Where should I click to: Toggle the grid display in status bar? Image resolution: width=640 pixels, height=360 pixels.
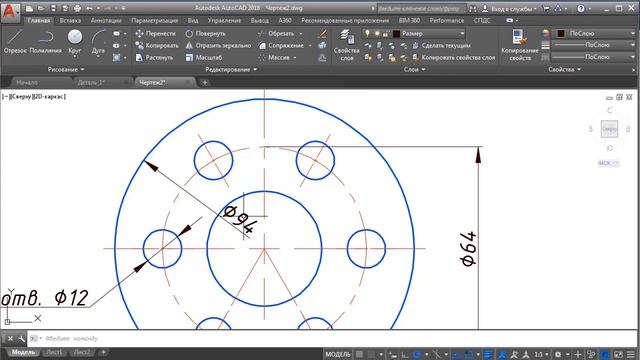(x=359, y=354)
